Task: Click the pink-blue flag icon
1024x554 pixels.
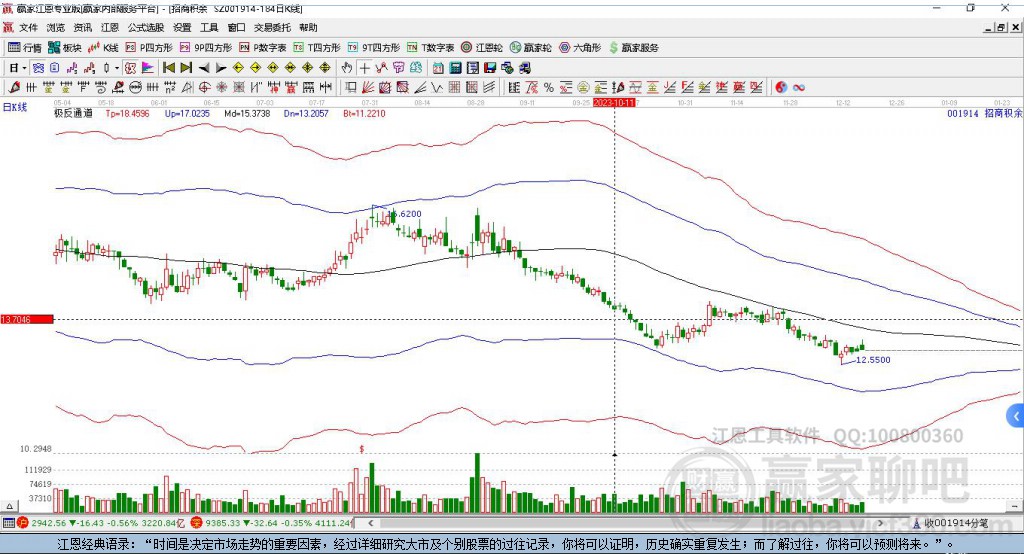Action: (x=148, y=67)
